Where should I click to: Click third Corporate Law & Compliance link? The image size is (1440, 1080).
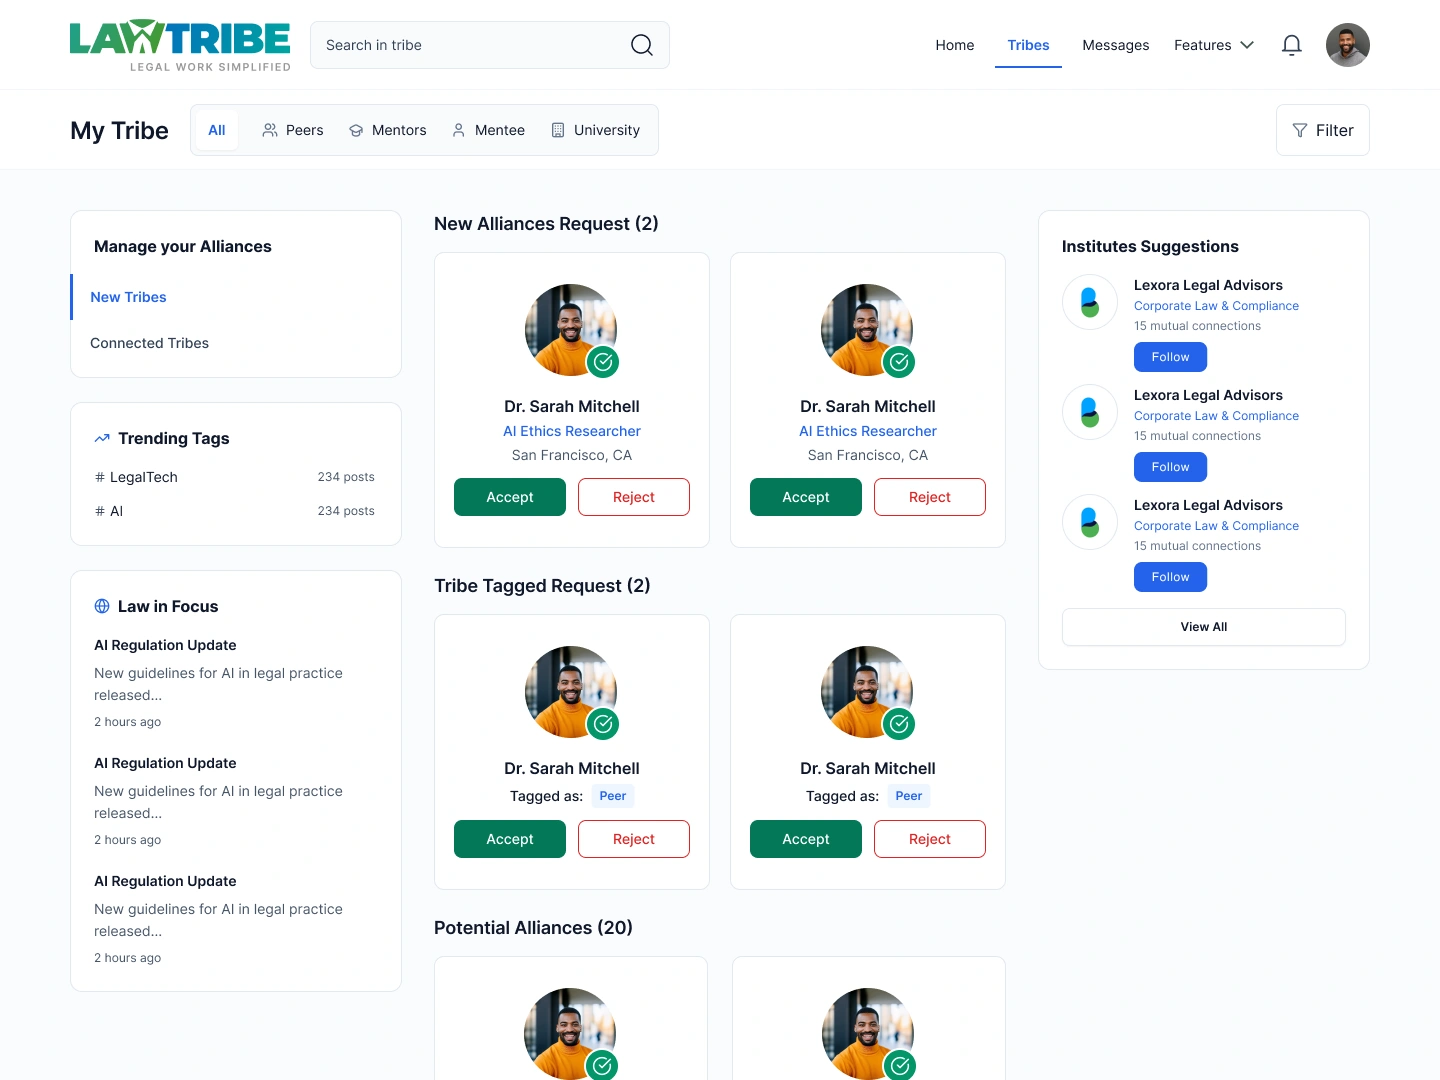(1216, 526)
